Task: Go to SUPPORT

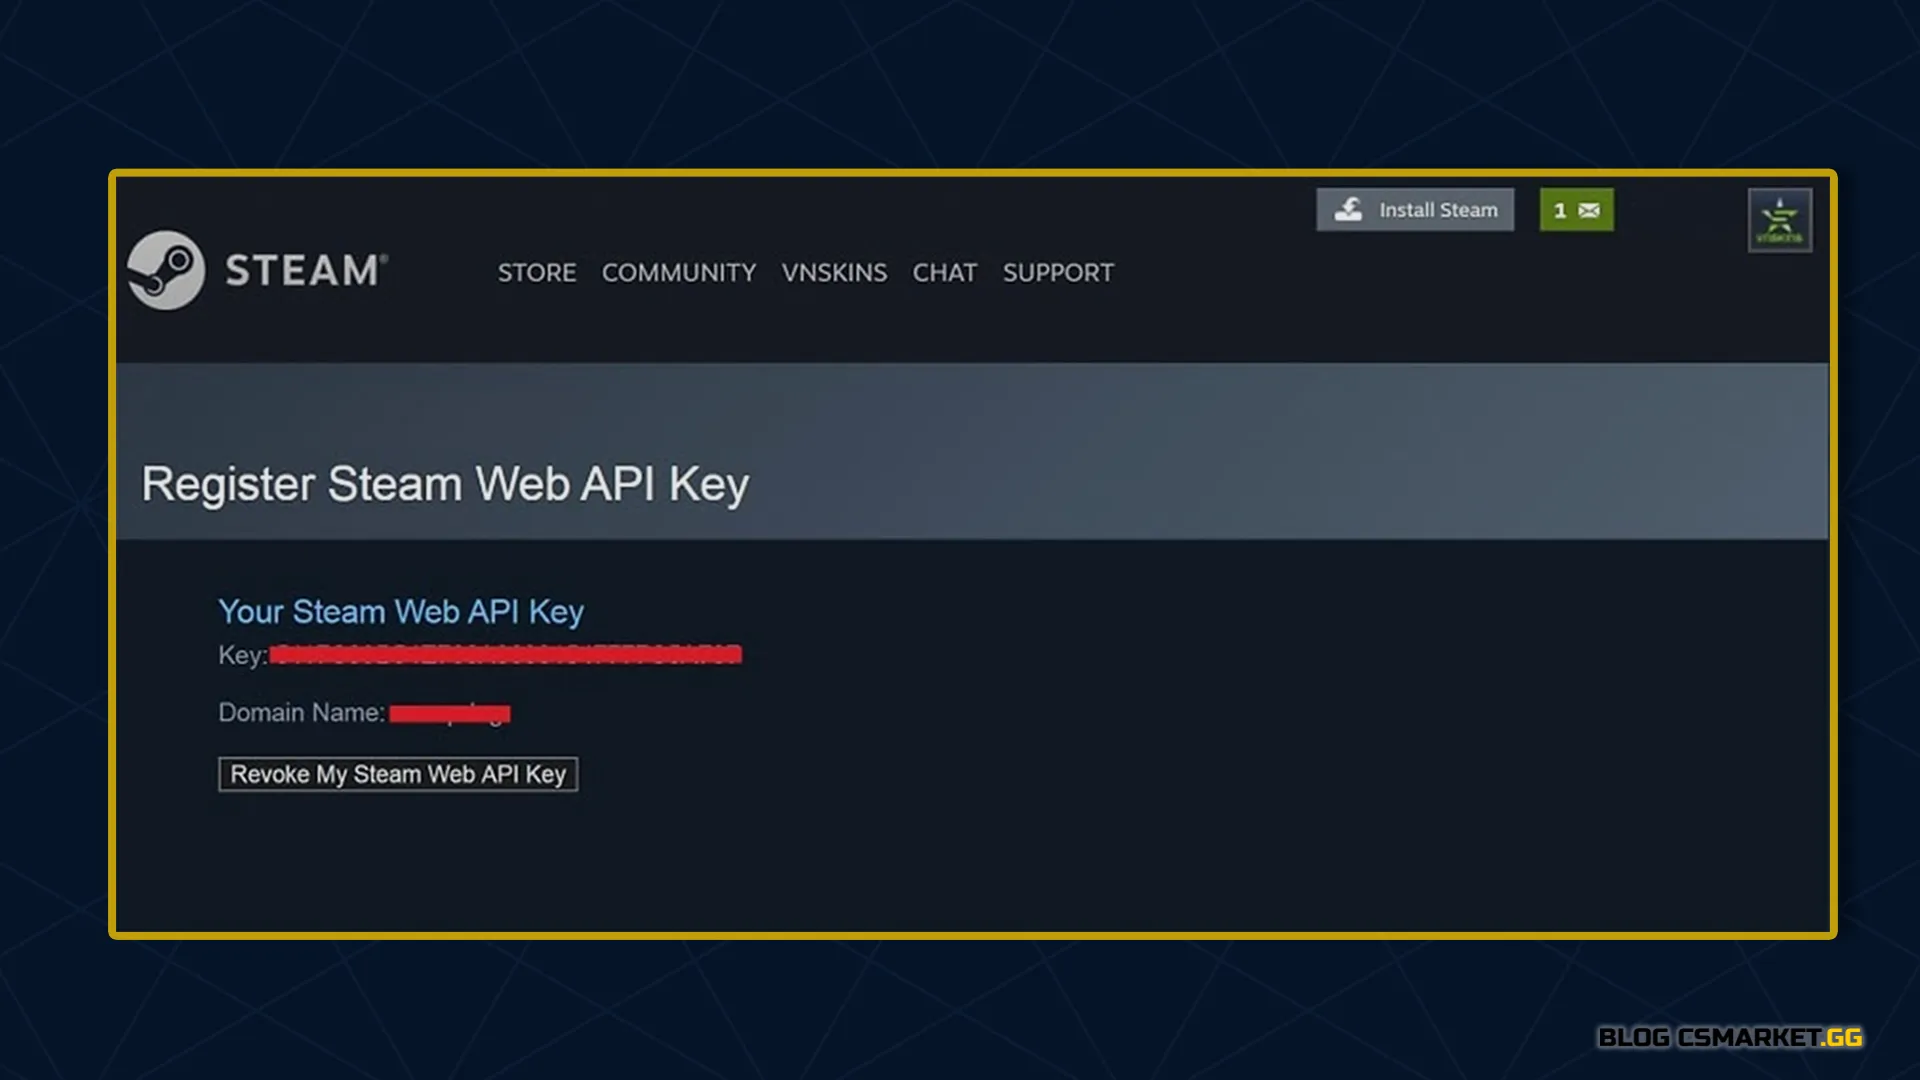Action: tap(1057, 272)
